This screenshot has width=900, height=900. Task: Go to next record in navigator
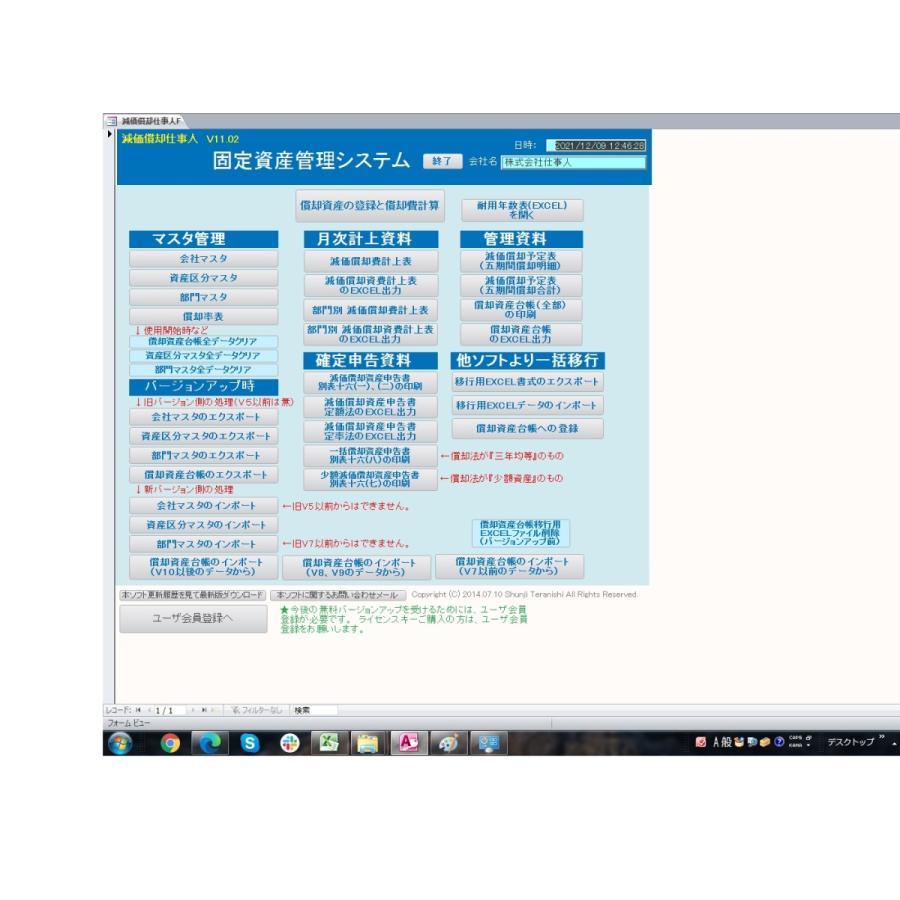(193, 710)
